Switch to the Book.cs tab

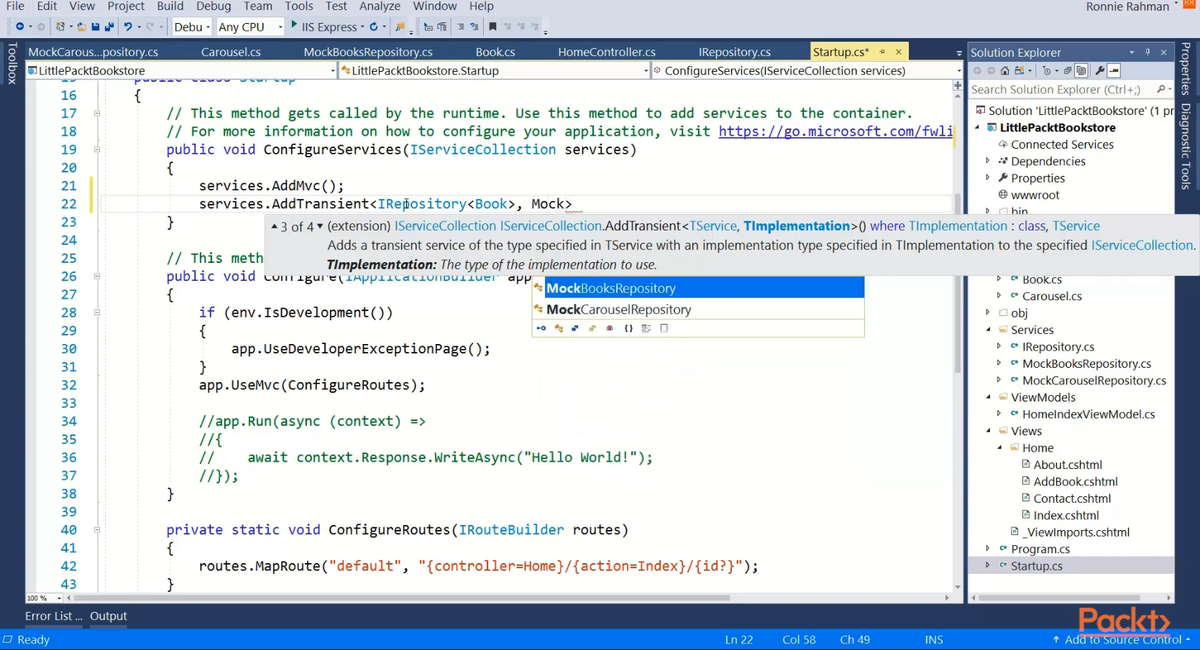[495, 52]
